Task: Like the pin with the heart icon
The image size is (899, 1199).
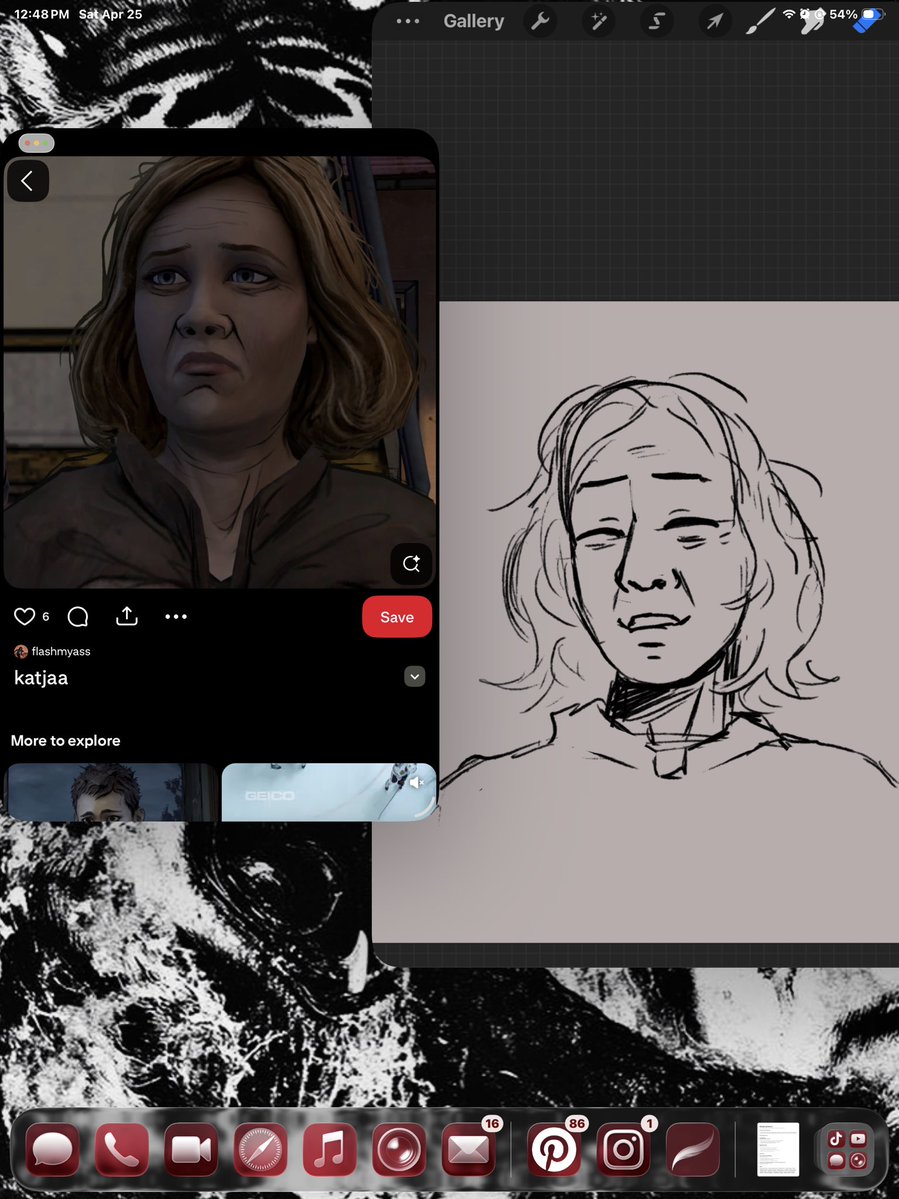Action: pos(24,616)
